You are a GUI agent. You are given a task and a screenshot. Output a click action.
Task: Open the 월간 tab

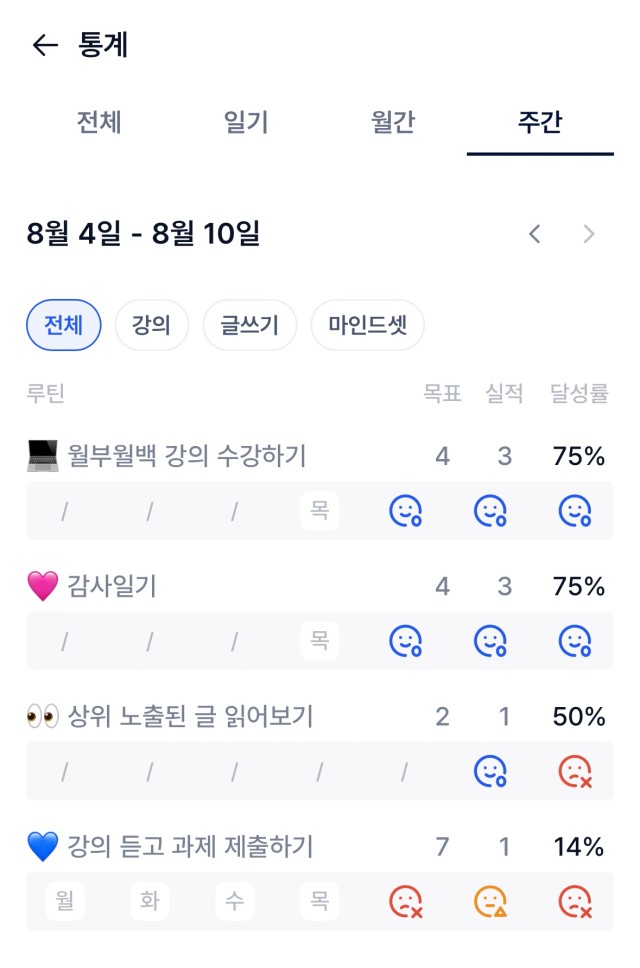[x=393, y=122]
